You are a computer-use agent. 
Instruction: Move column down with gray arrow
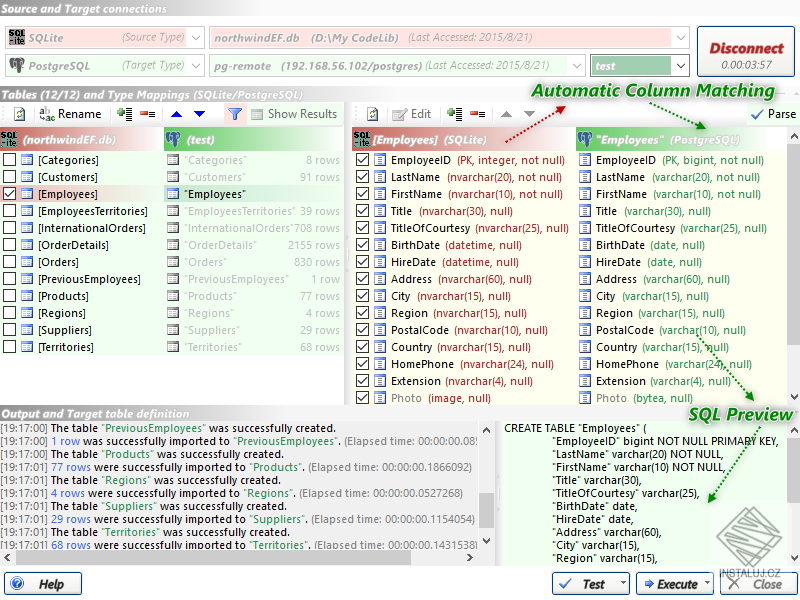point(529,114)
